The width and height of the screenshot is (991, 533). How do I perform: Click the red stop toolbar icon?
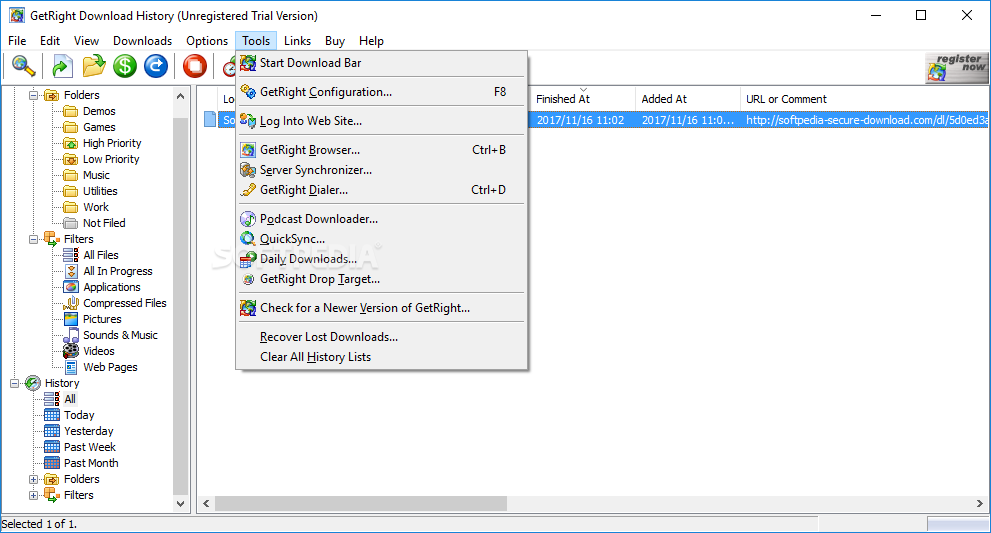pos(195,66)
